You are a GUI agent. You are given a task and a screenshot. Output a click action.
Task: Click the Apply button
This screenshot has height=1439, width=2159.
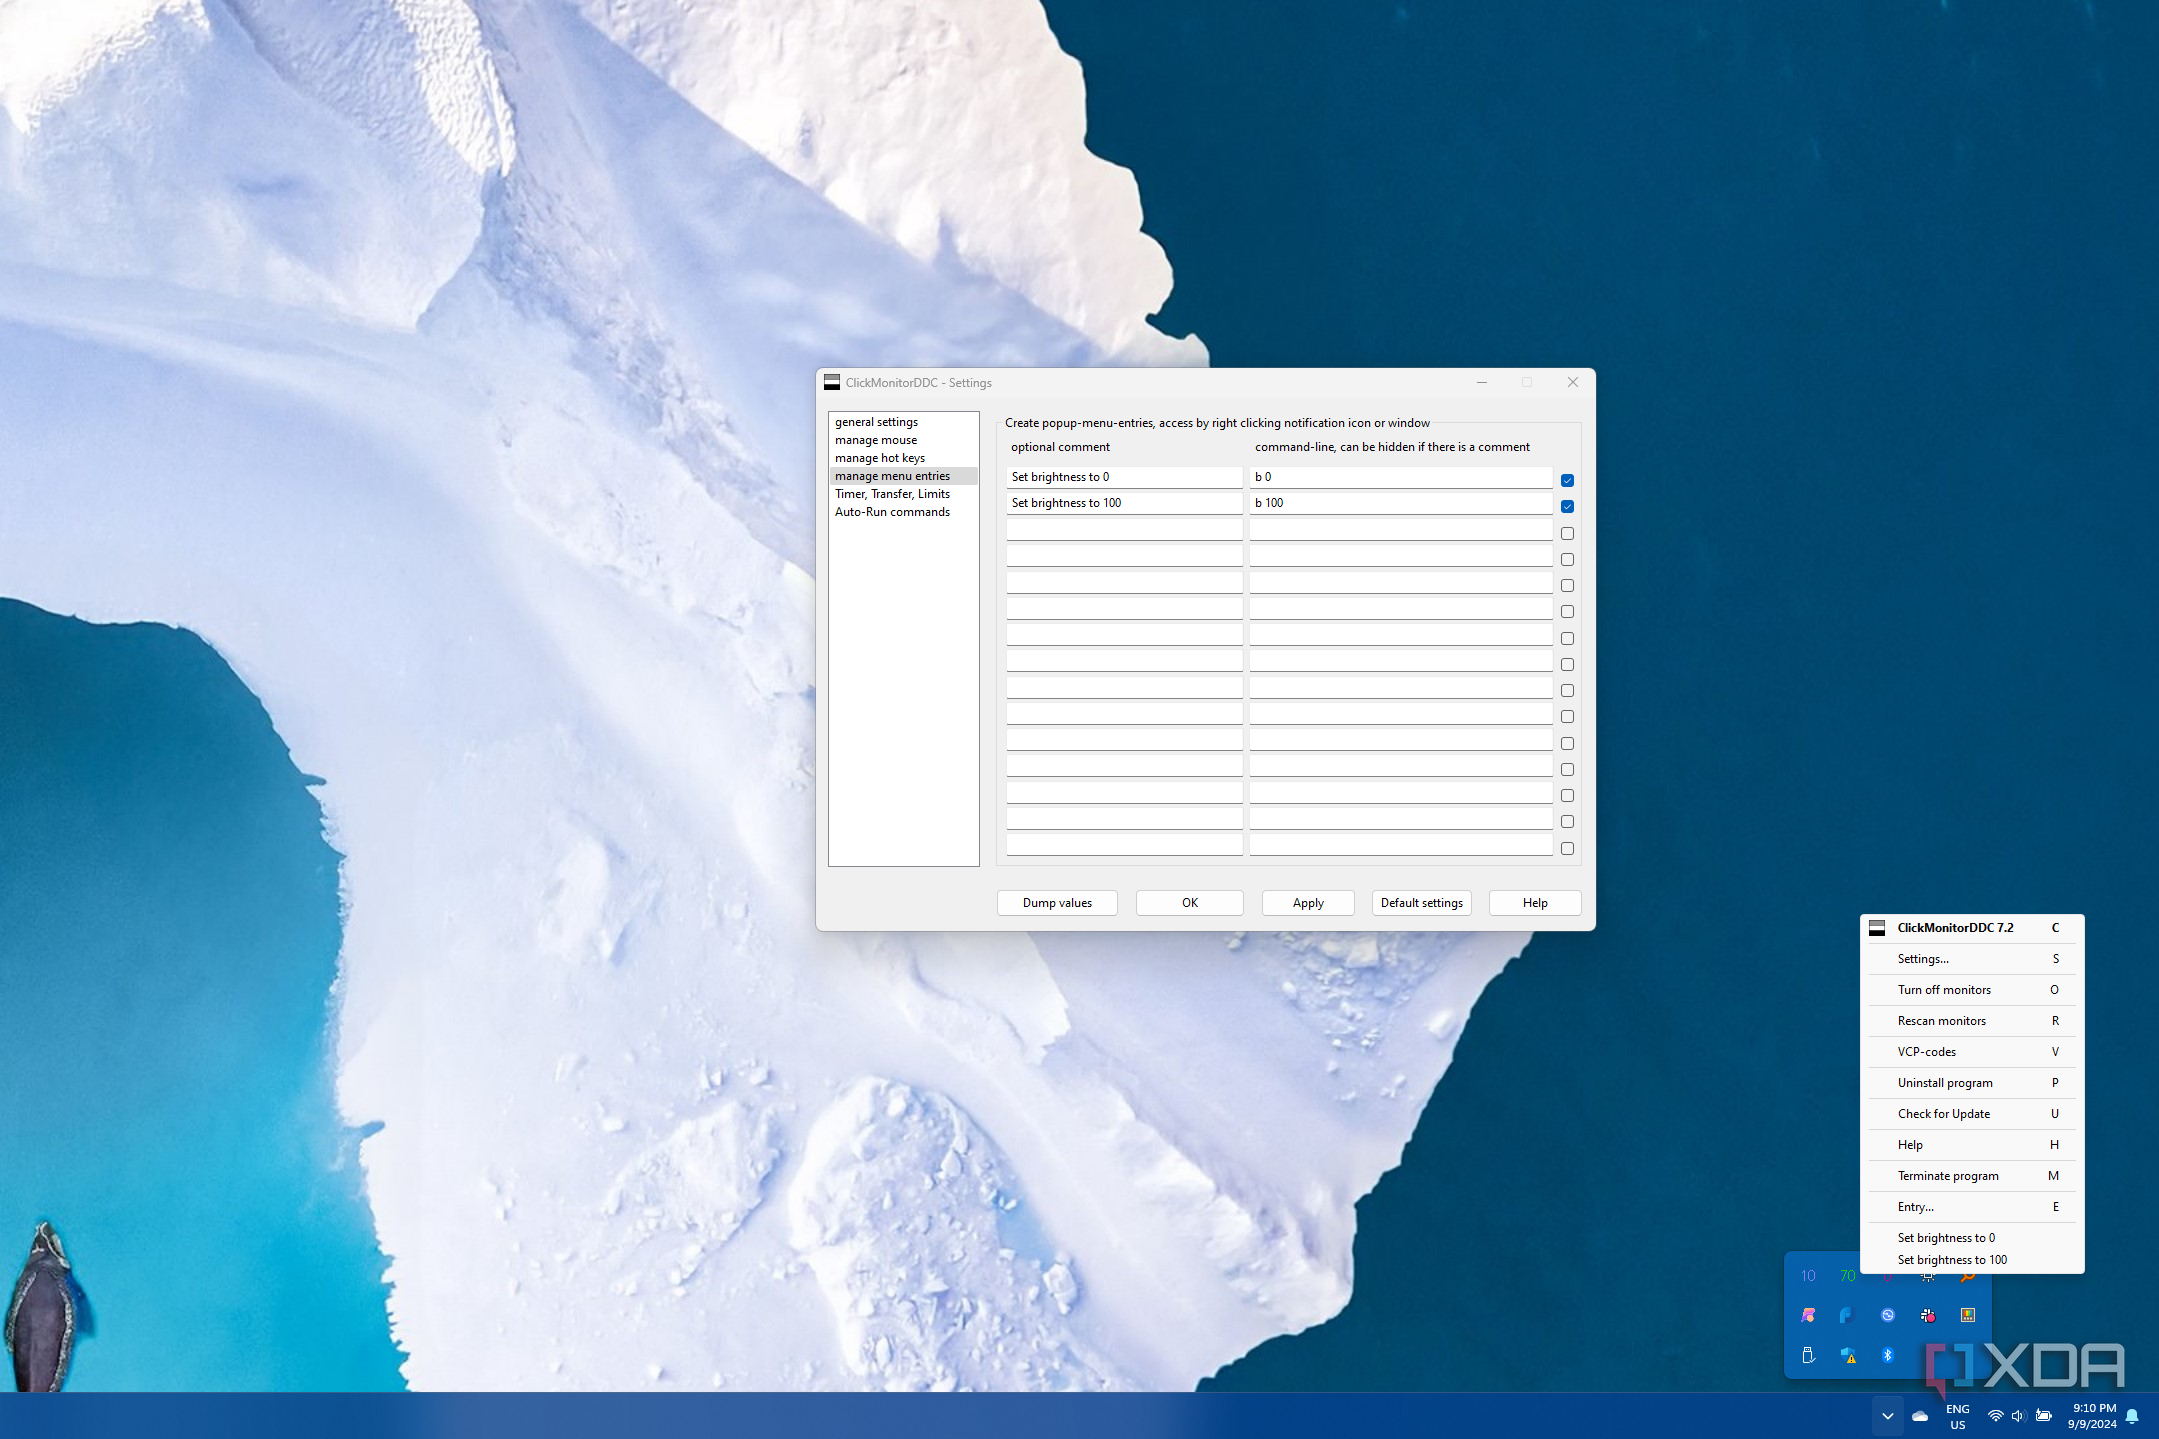(1308, 903)
